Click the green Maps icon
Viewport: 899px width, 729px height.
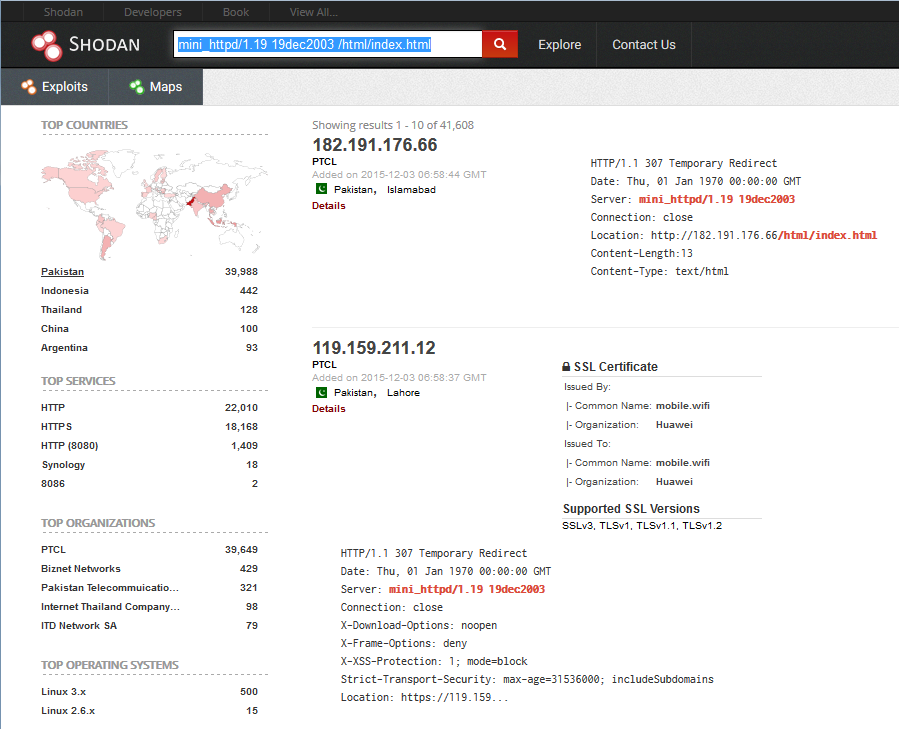coord(136,87)
